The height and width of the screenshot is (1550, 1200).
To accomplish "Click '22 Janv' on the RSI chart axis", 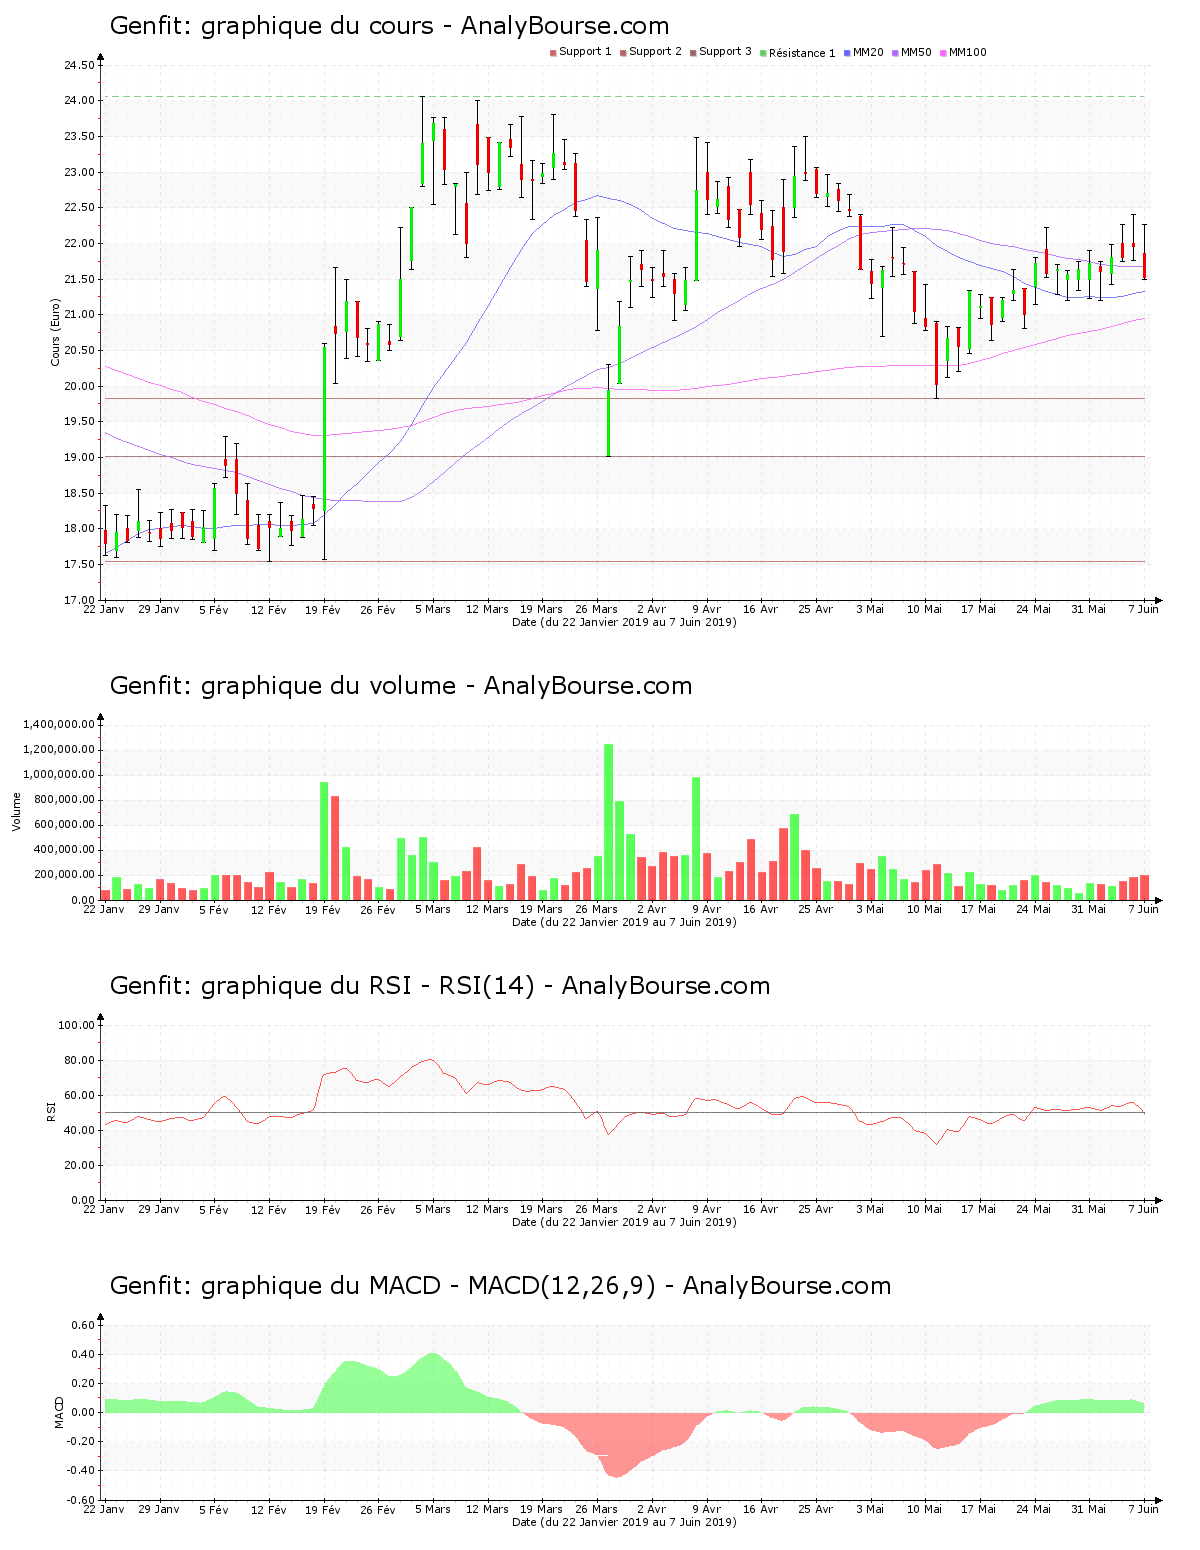I will click(x=104, y=1209).
